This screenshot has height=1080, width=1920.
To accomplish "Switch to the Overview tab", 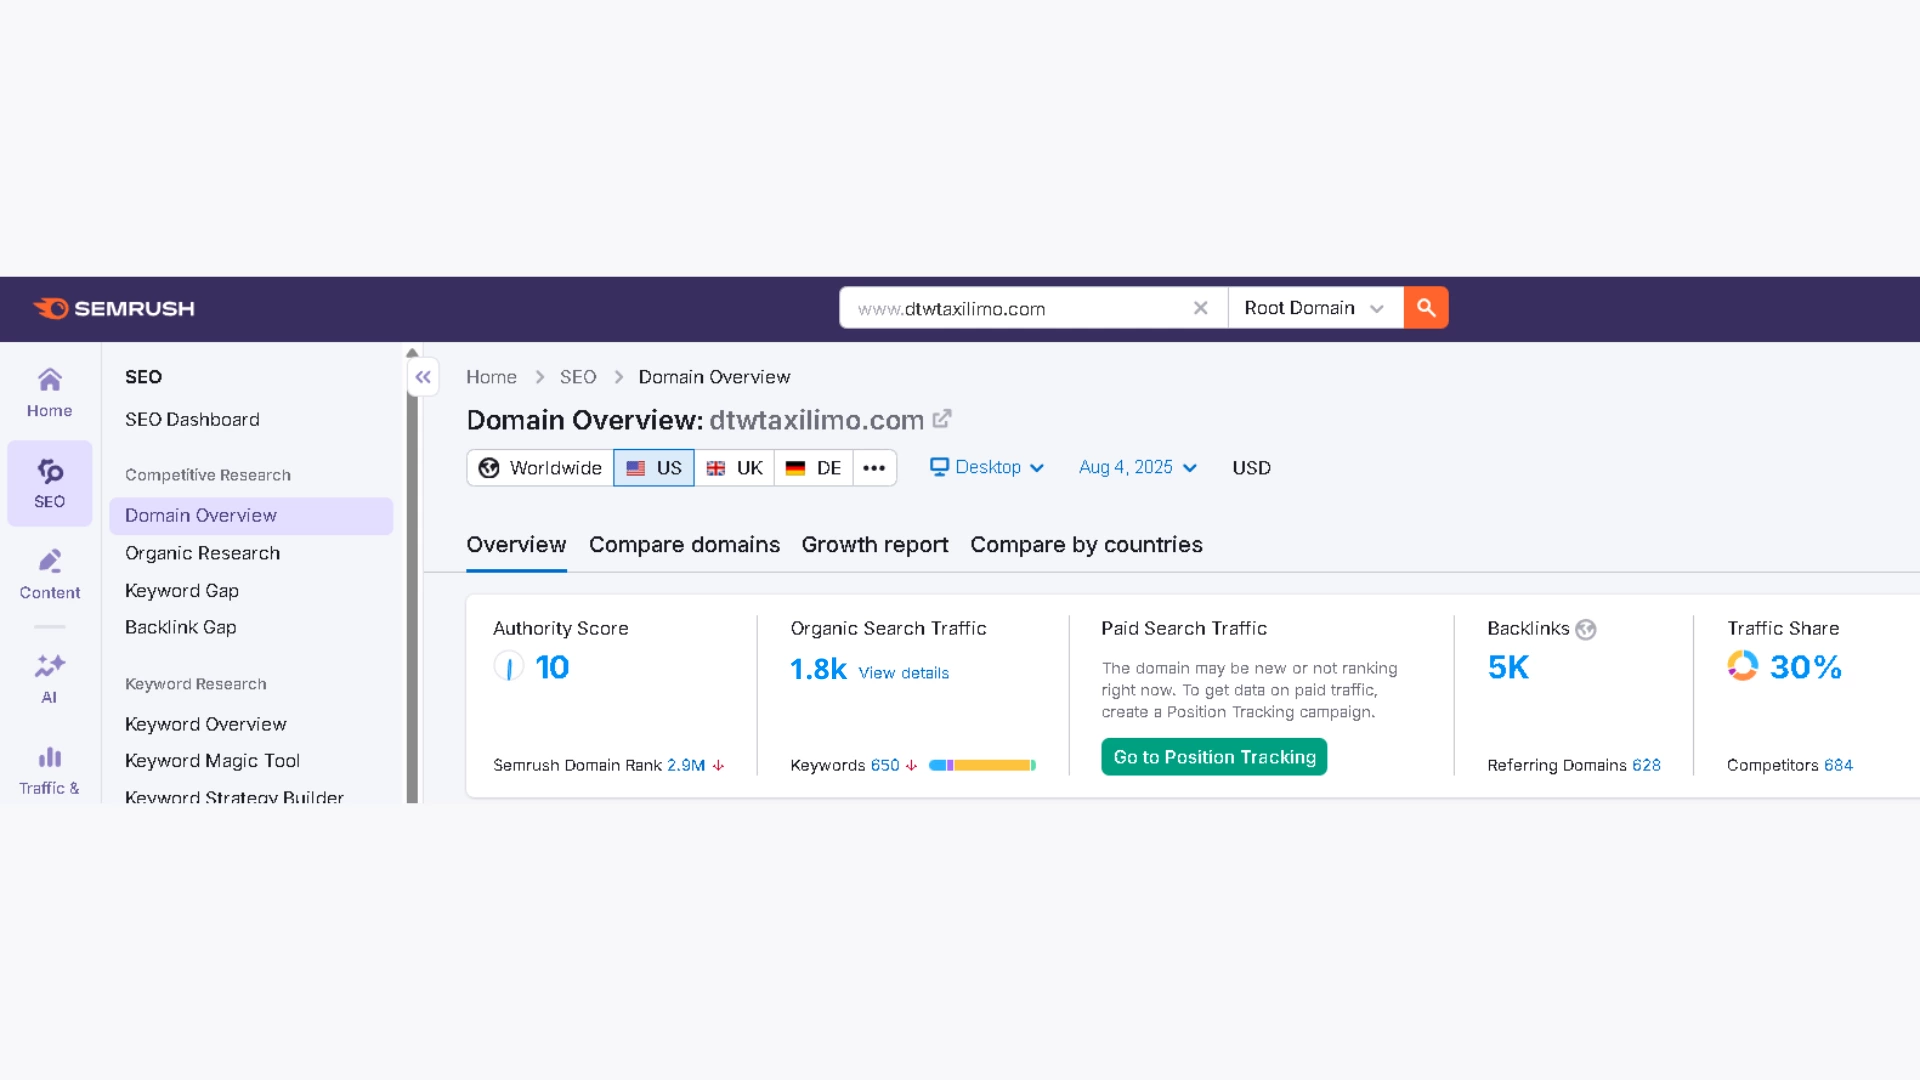I will (516, 545).
